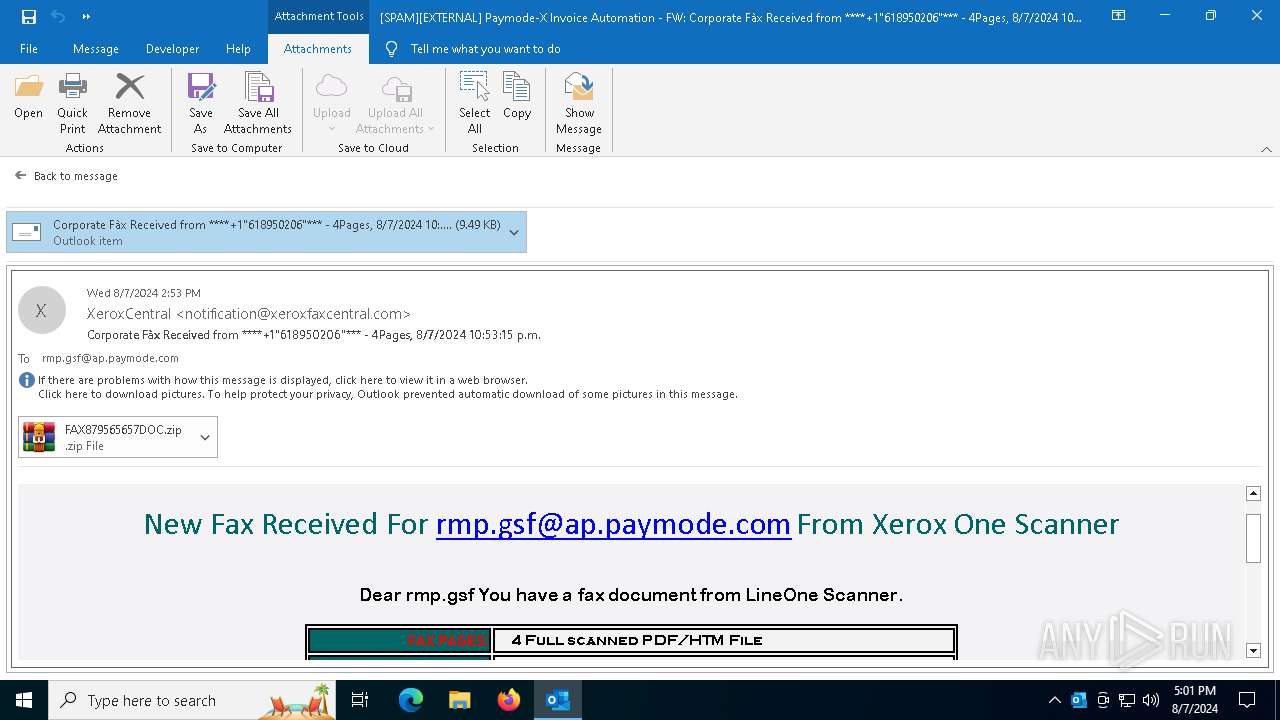Open Windows Start menu
The width and height of the screenshot is (1280, 720).
23,700
